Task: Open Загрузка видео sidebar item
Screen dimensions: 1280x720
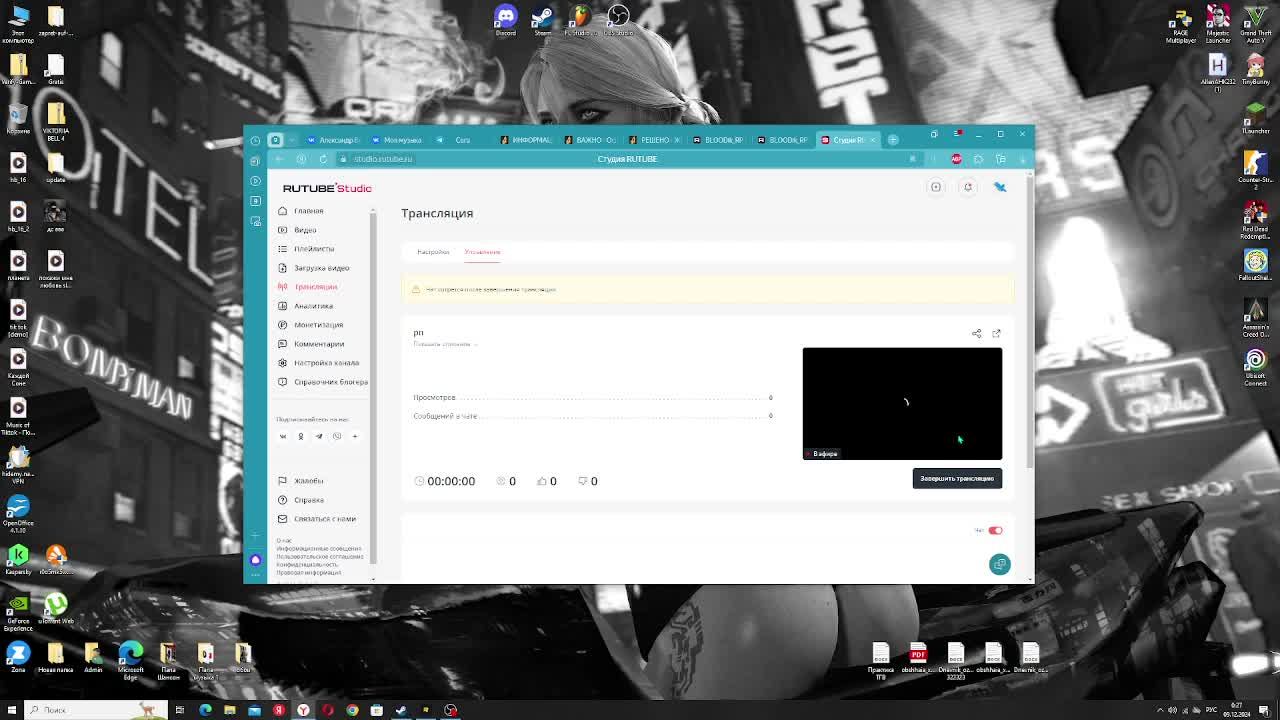Action: pyautogui.click(x=321, y=268)
